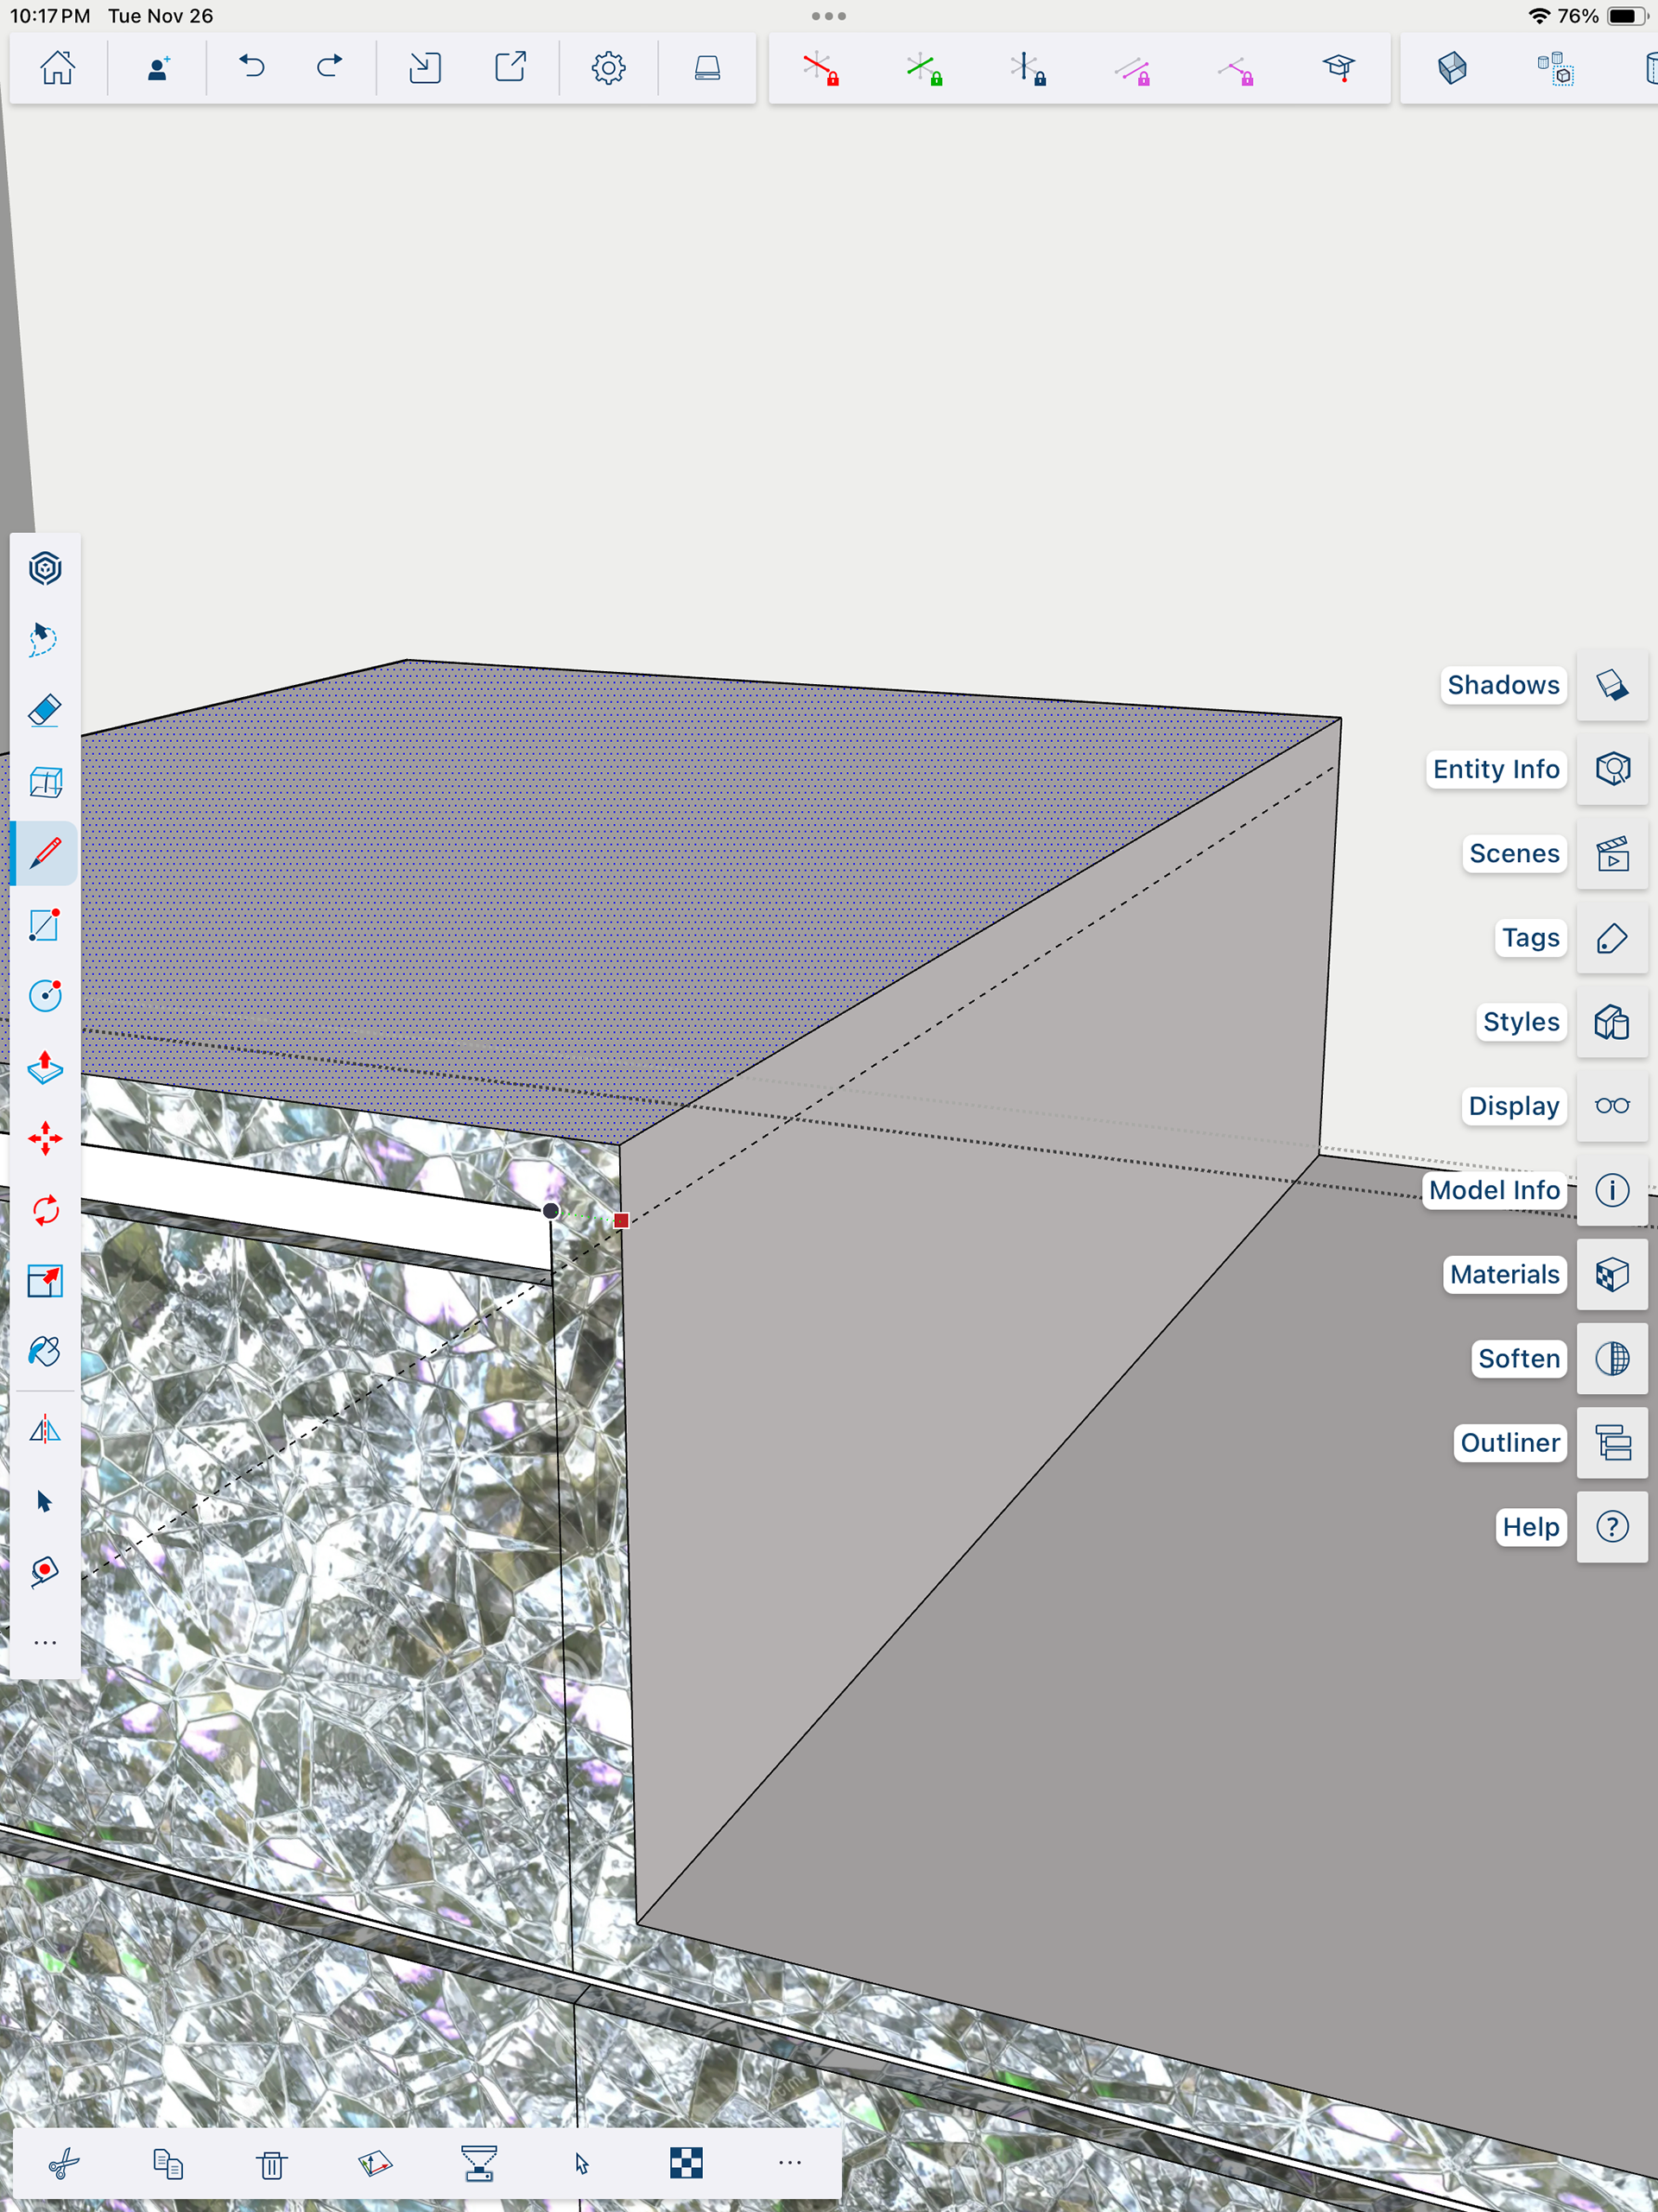Open the Entity Info panel
The image size is (1658, 2212).
pos(1495,769)
